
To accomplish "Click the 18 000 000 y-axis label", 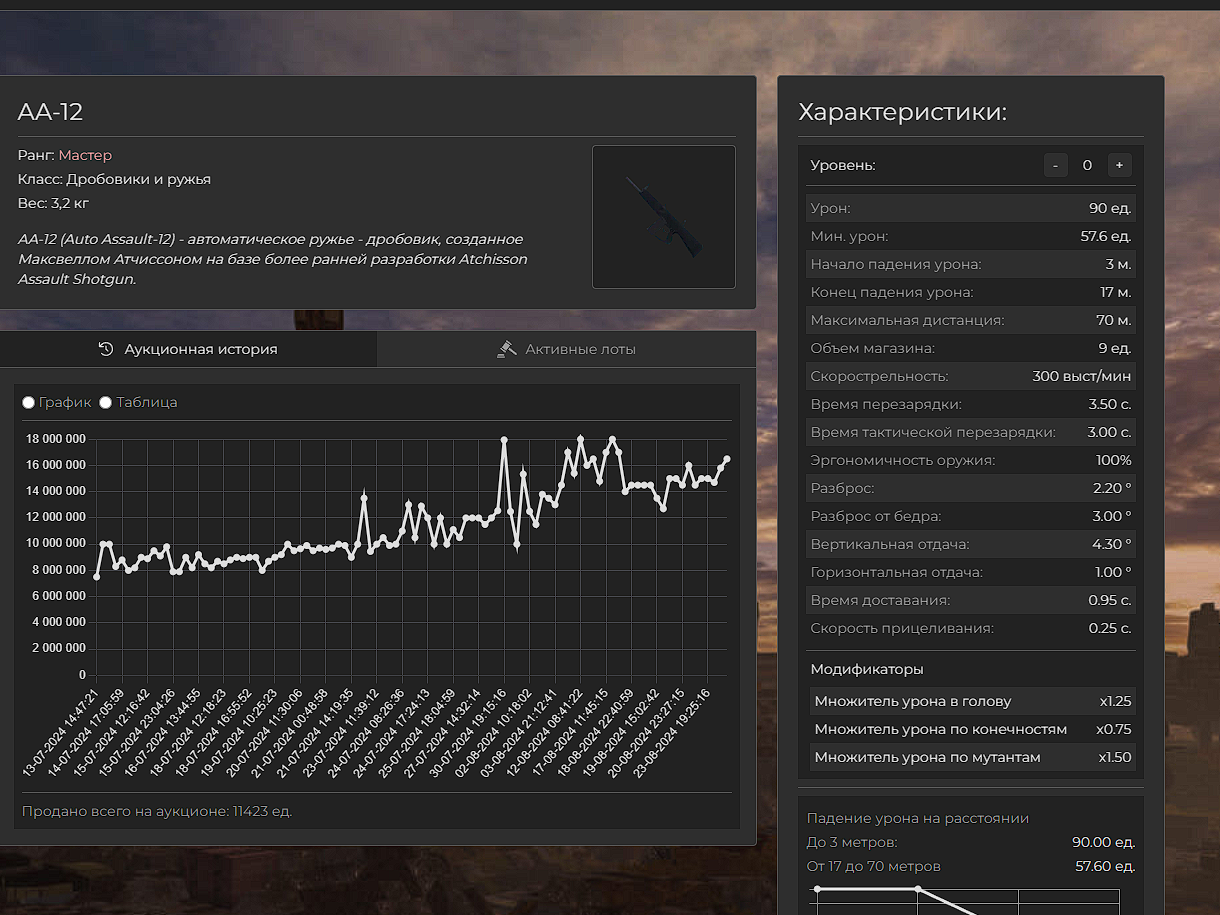I will tap(54, 439).
